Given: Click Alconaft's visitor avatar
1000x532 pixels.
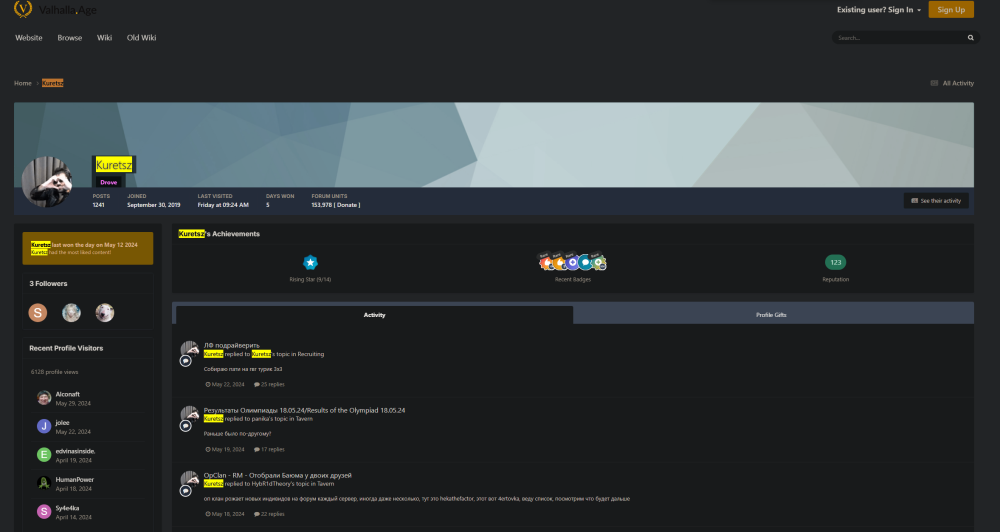Looking at the screenshot, I should point(44,398).
